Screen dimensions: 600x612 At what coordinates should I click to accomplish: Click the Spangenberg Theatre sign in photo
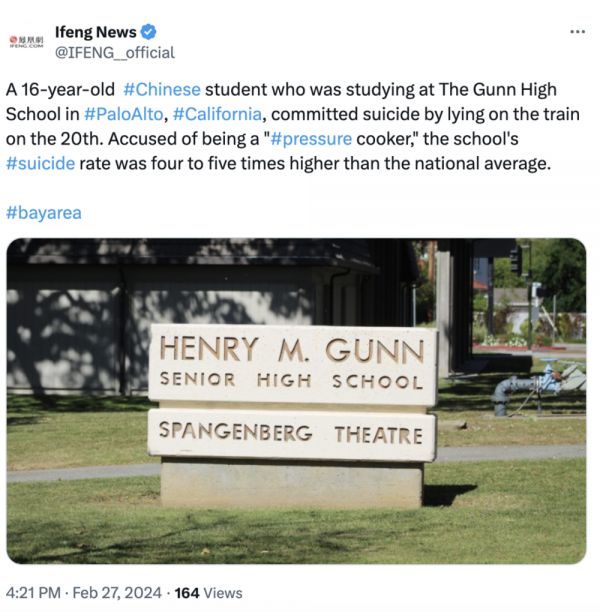pos(292,434)
